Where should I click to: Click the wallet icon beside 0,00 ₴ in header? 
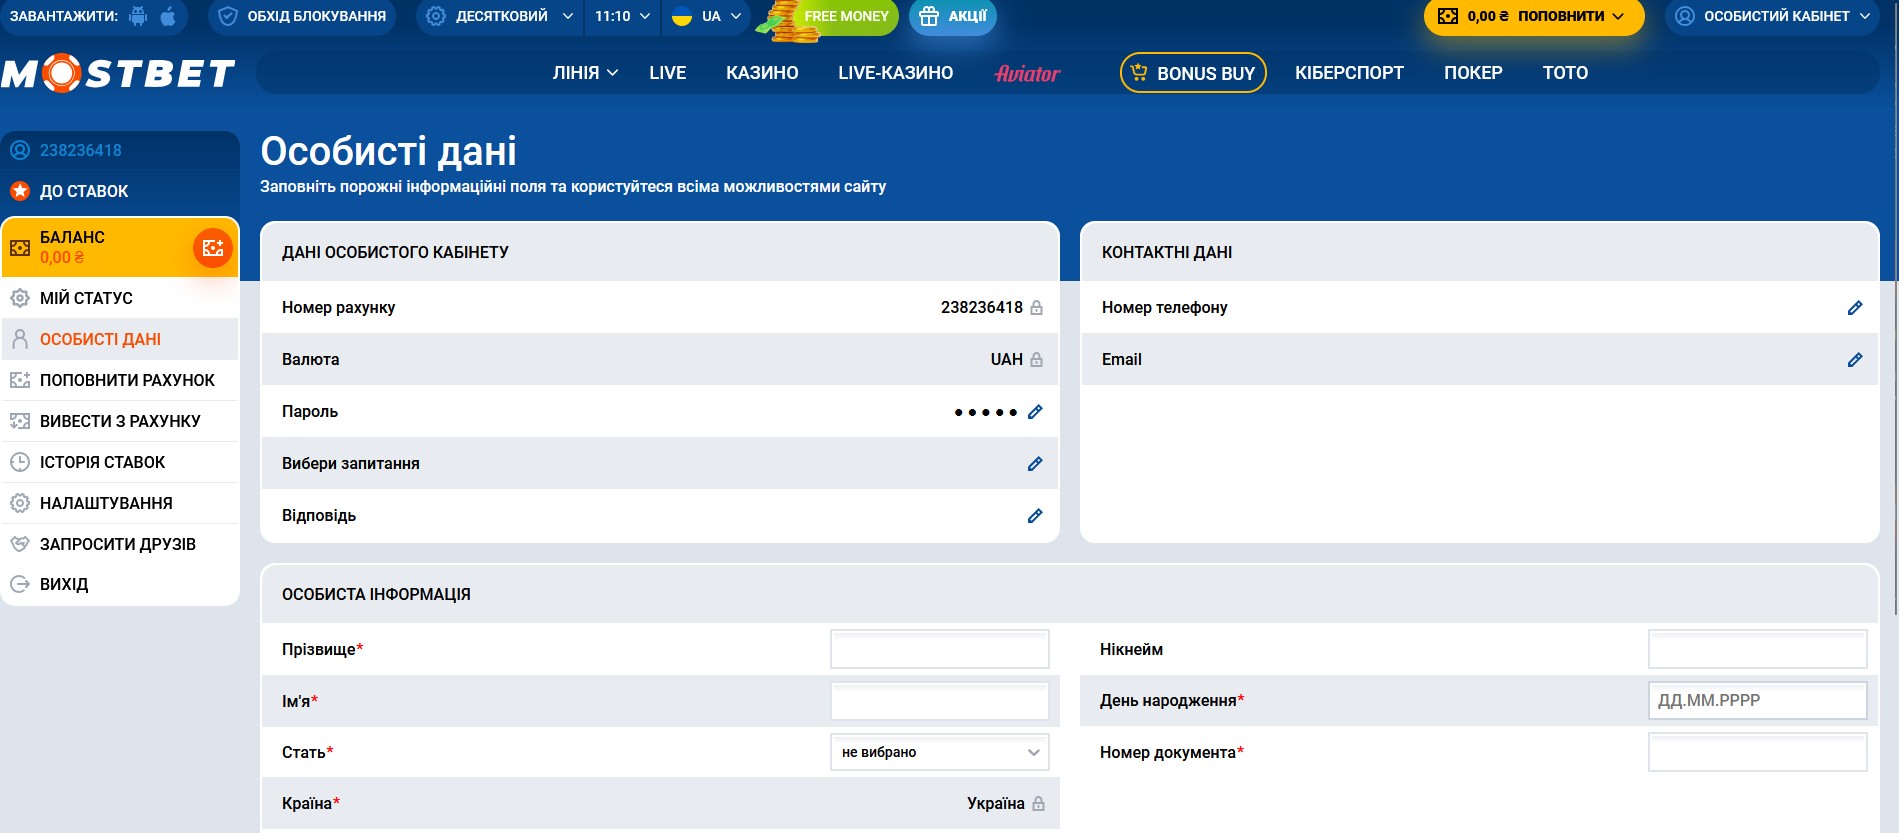pyautogui.click(x=1448, y=16)
